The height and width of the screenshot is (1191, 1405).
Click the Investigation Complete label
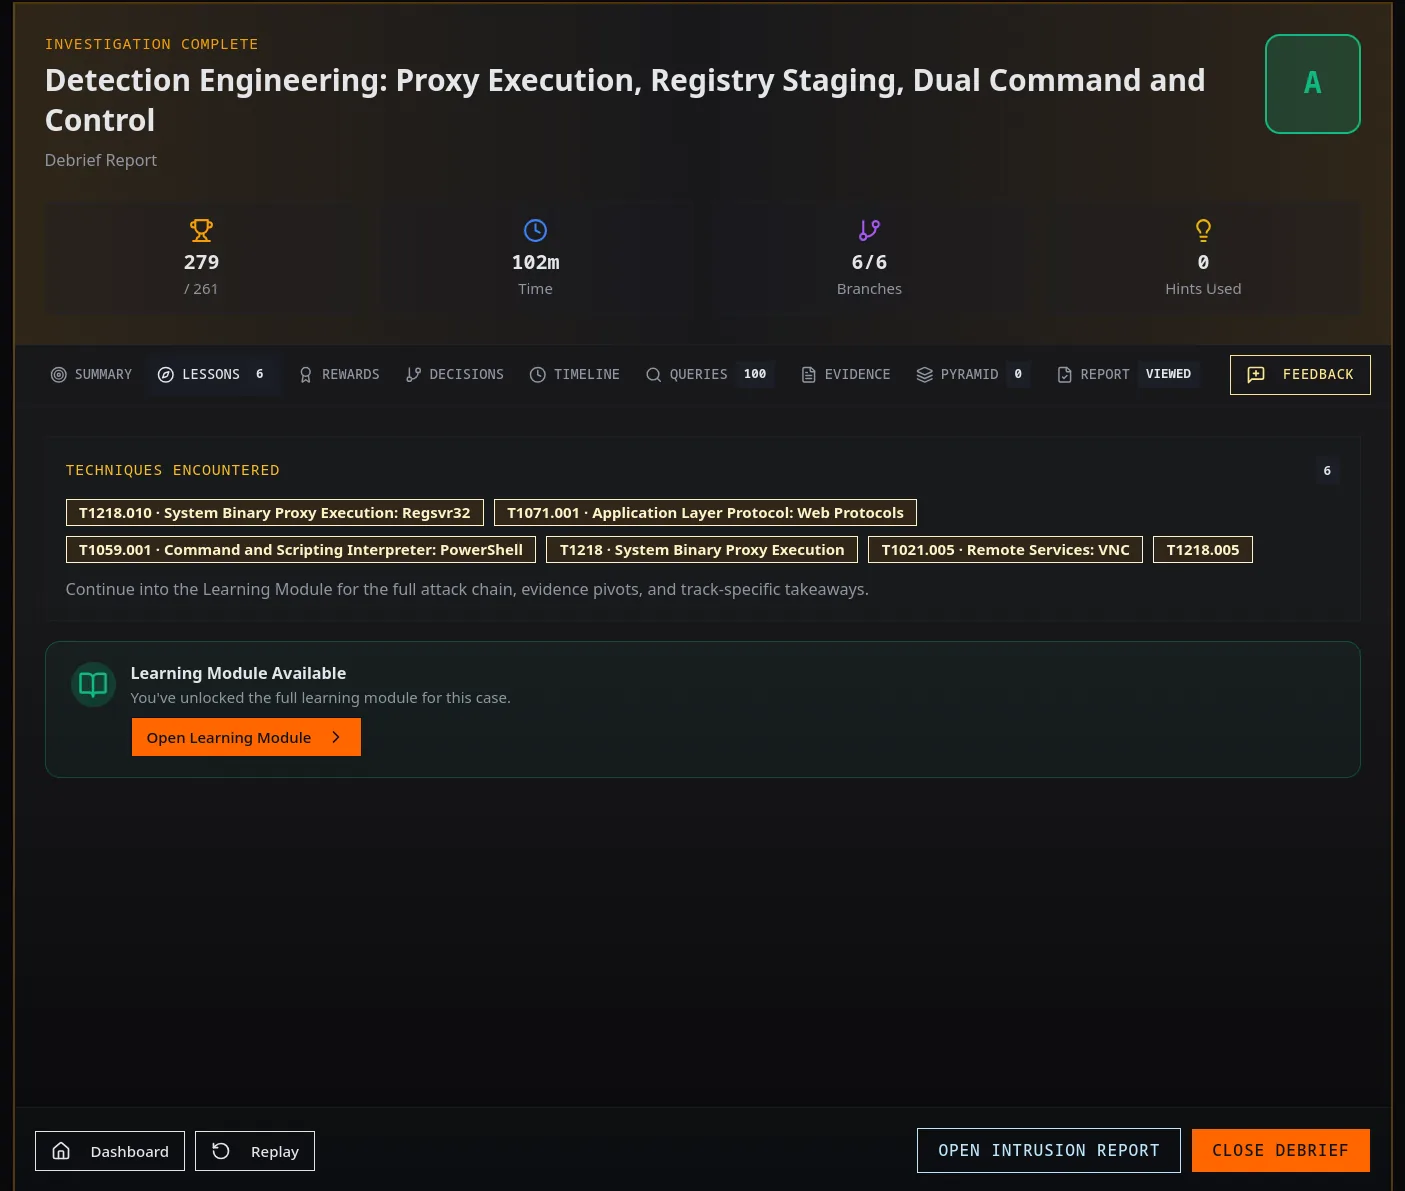(152, 44)
